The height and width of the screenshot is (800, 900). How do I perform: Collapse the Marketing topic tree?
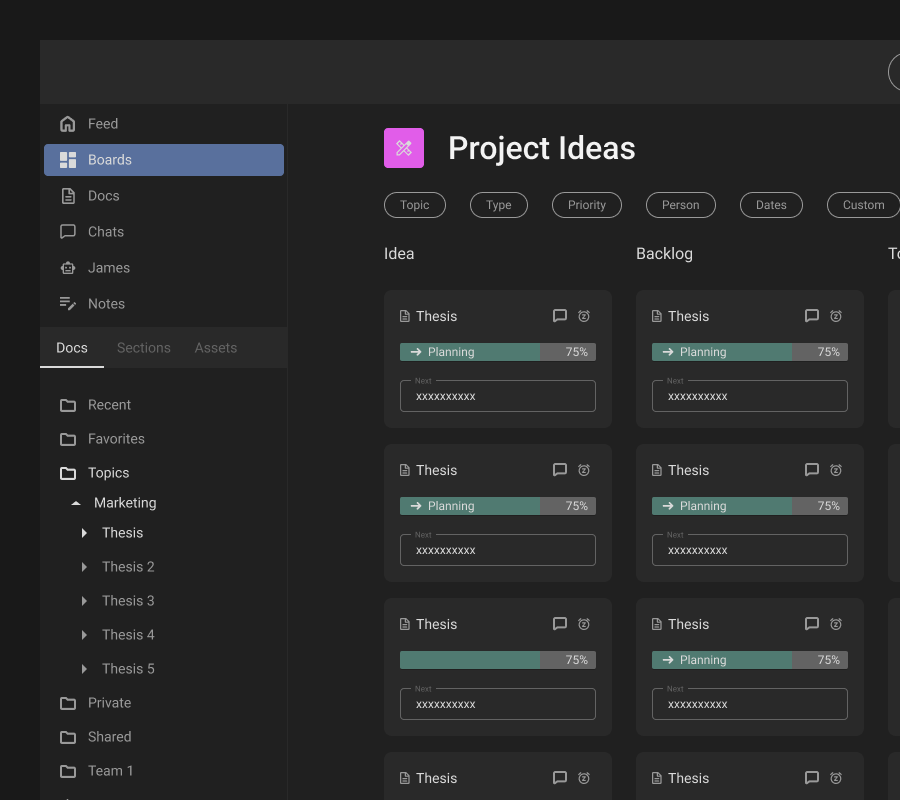pyautogui.click(x=76, y=503)
